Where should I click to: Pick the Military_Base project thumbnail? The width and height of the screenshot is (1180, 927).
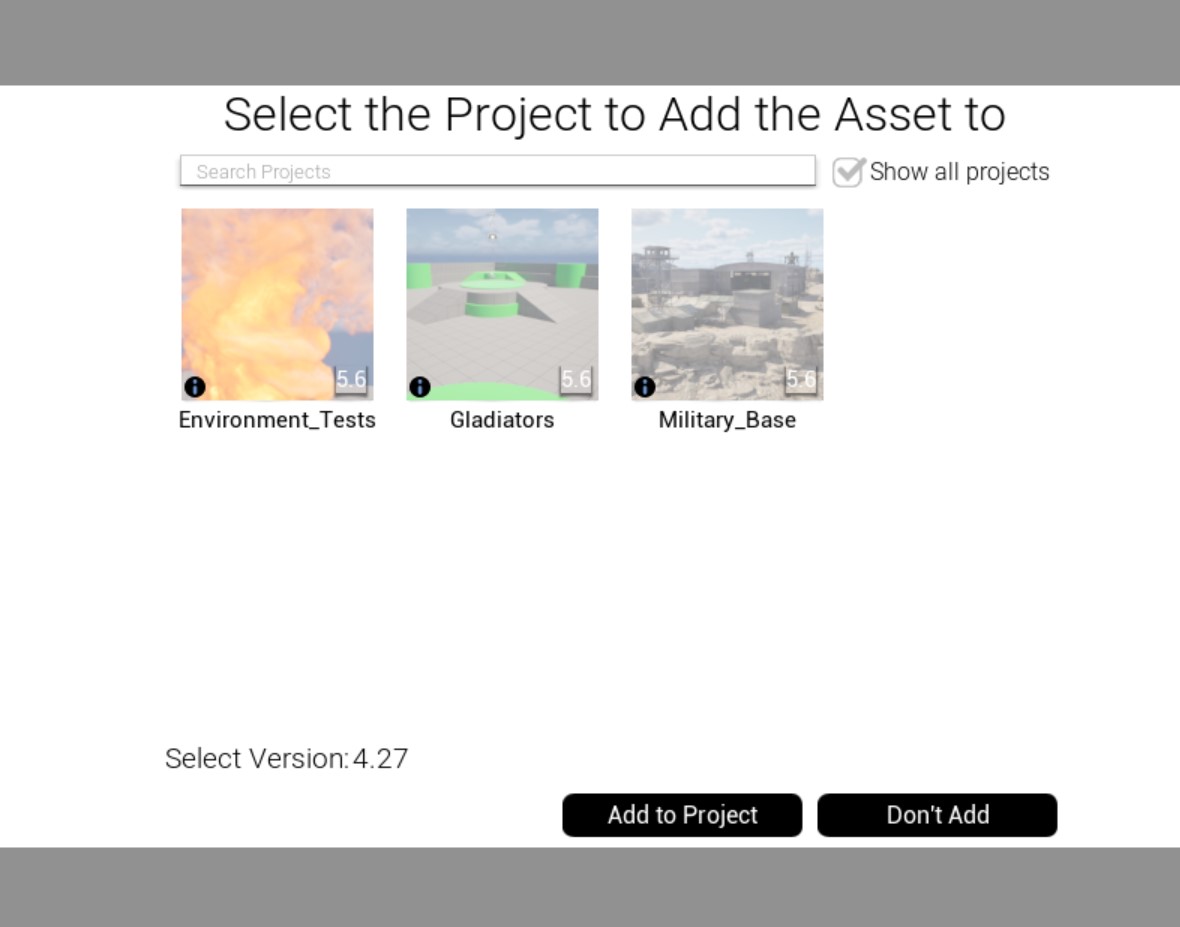tap(727, 305)
